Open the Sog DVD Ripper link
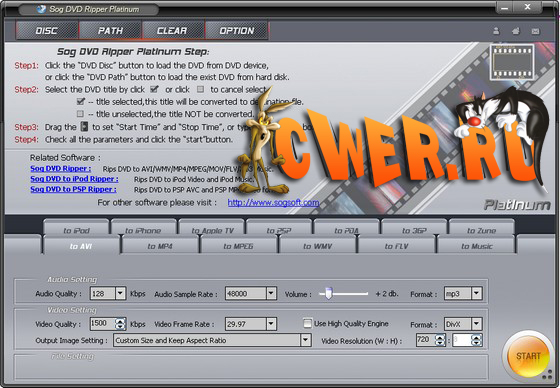This screenshot has width=560, height=388. (x=60, y=168)
